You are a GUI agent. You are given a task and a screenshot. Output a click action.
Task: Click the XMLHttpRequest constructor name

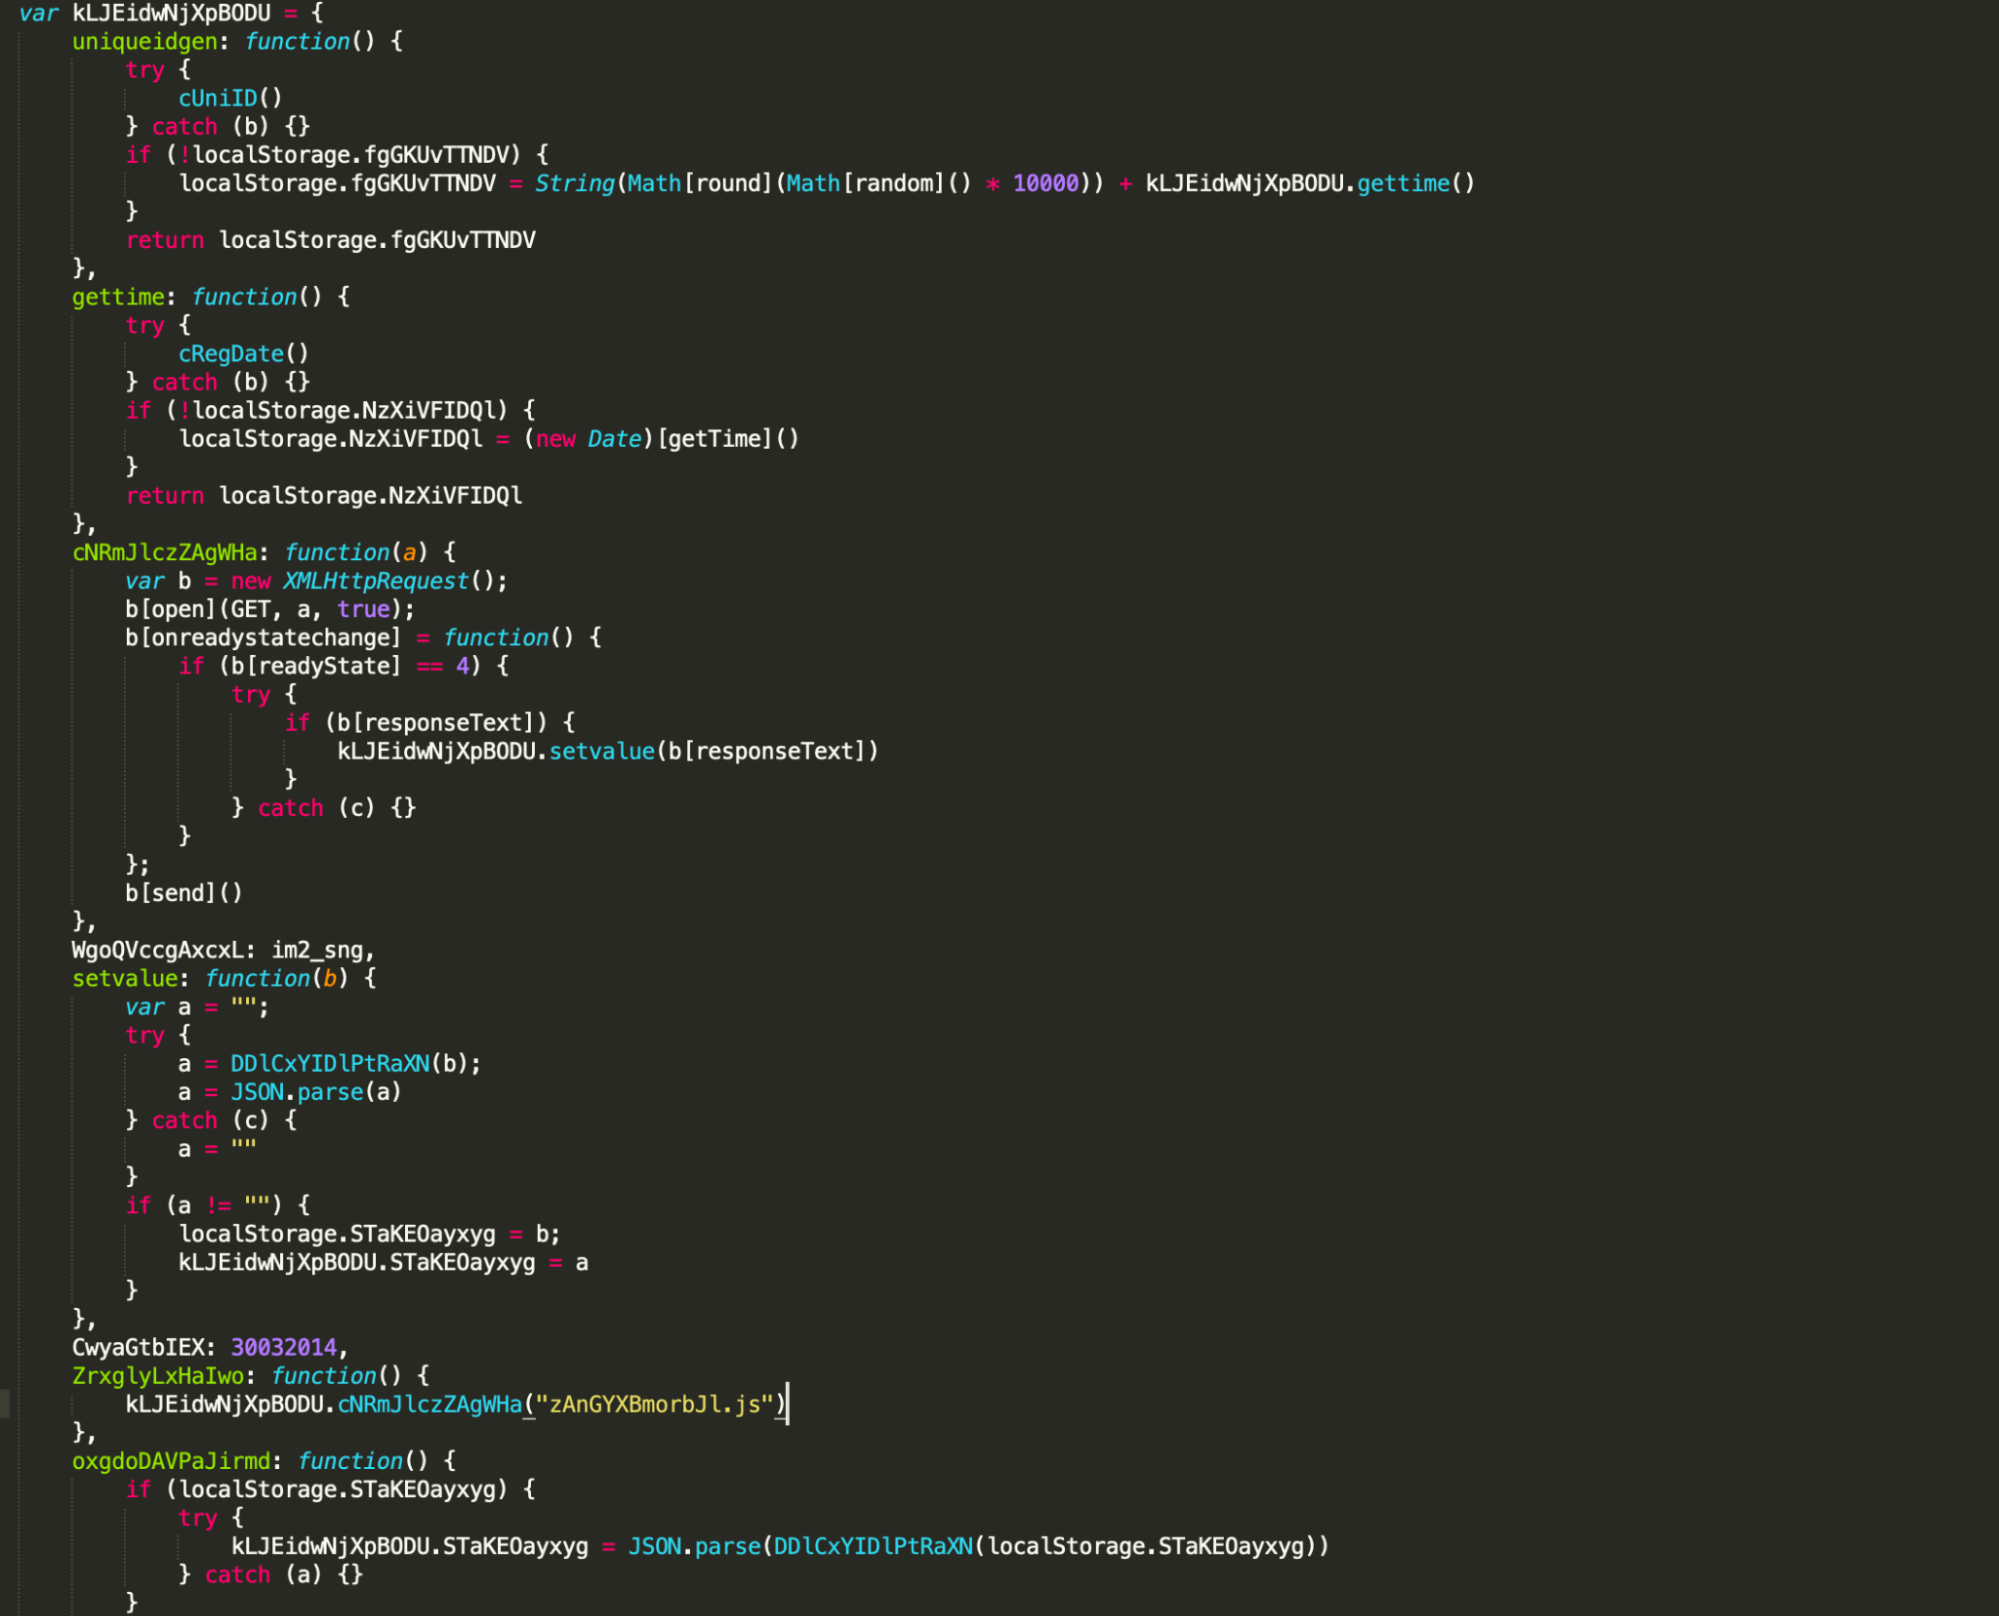pyautogui.click(x=375, y=581)
